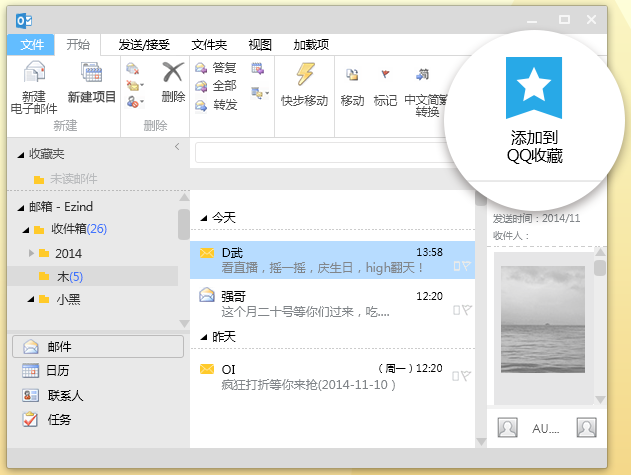Click right contact avatar in people pane
The image size is (631, 475).
(x=586, y=428)
